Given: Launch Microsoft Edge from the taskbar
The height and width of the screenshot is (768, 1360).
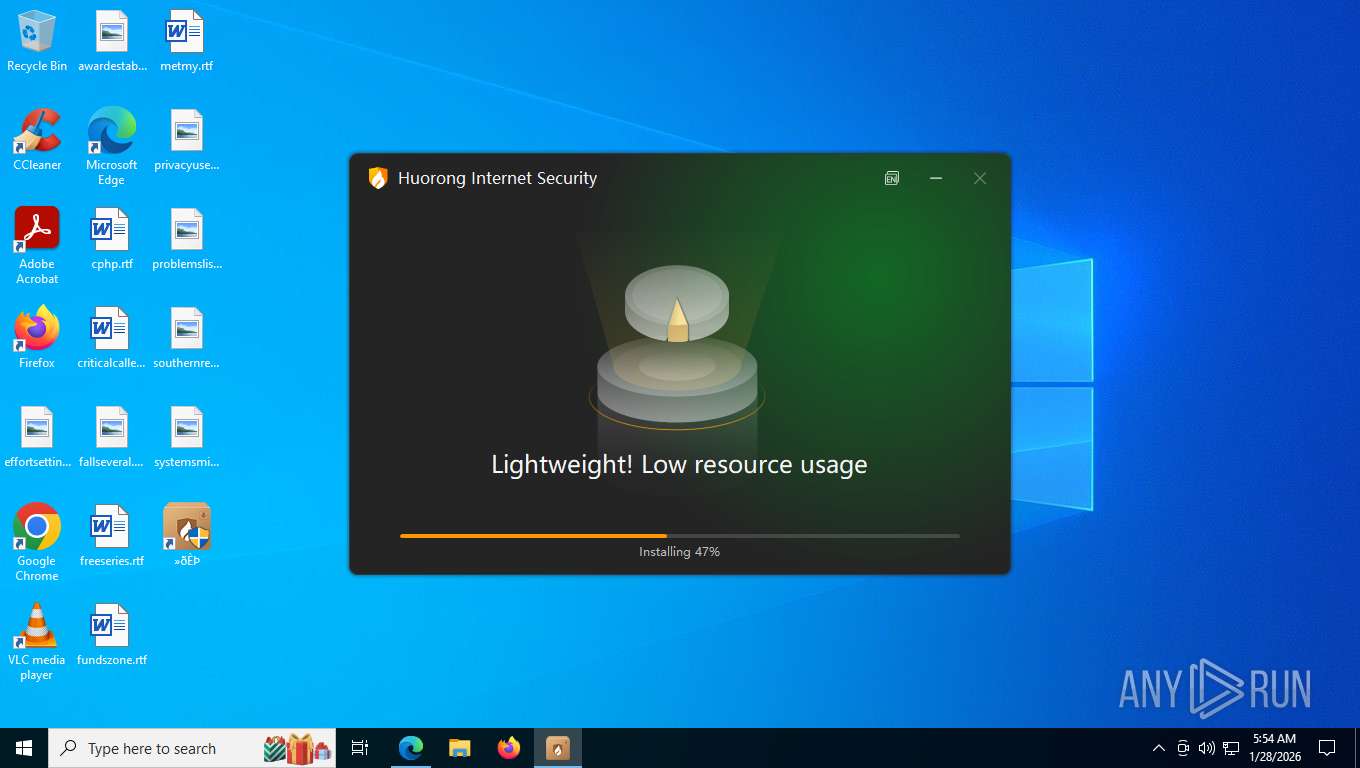Looking at the screenshot, I should point(411,748).
